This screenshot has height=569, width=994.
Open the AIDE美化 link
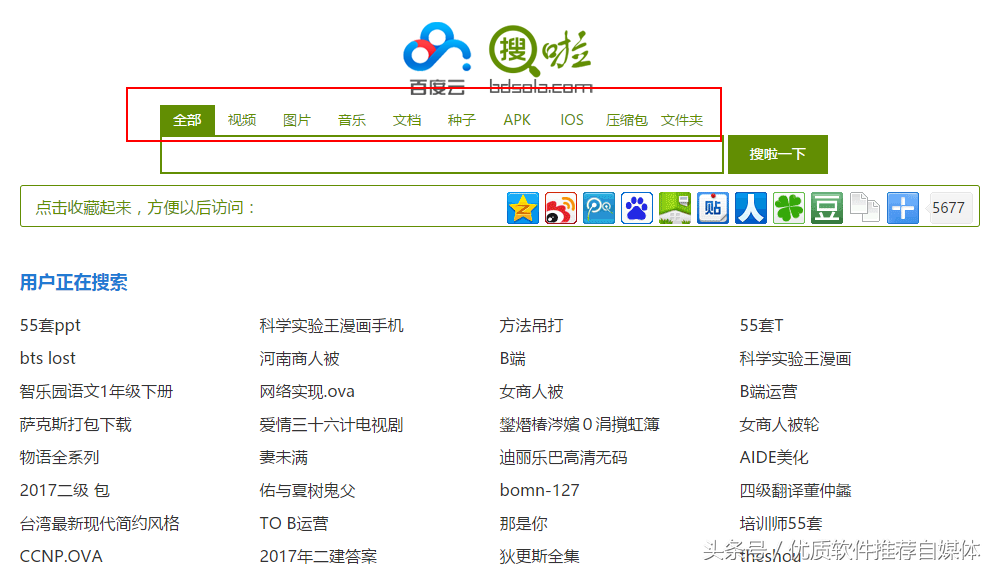point(774,457)
